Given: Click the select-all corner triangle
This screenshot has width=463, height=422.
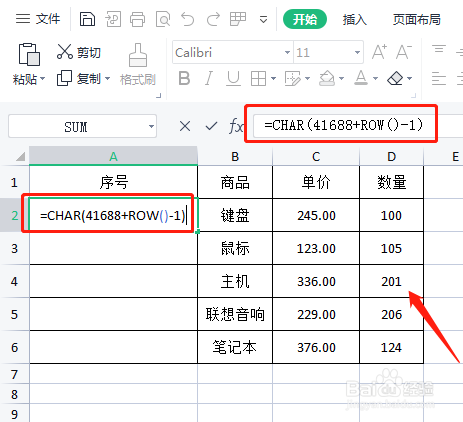Looking at the screenshot, I should pyautogui.click(x=20, y=156).
